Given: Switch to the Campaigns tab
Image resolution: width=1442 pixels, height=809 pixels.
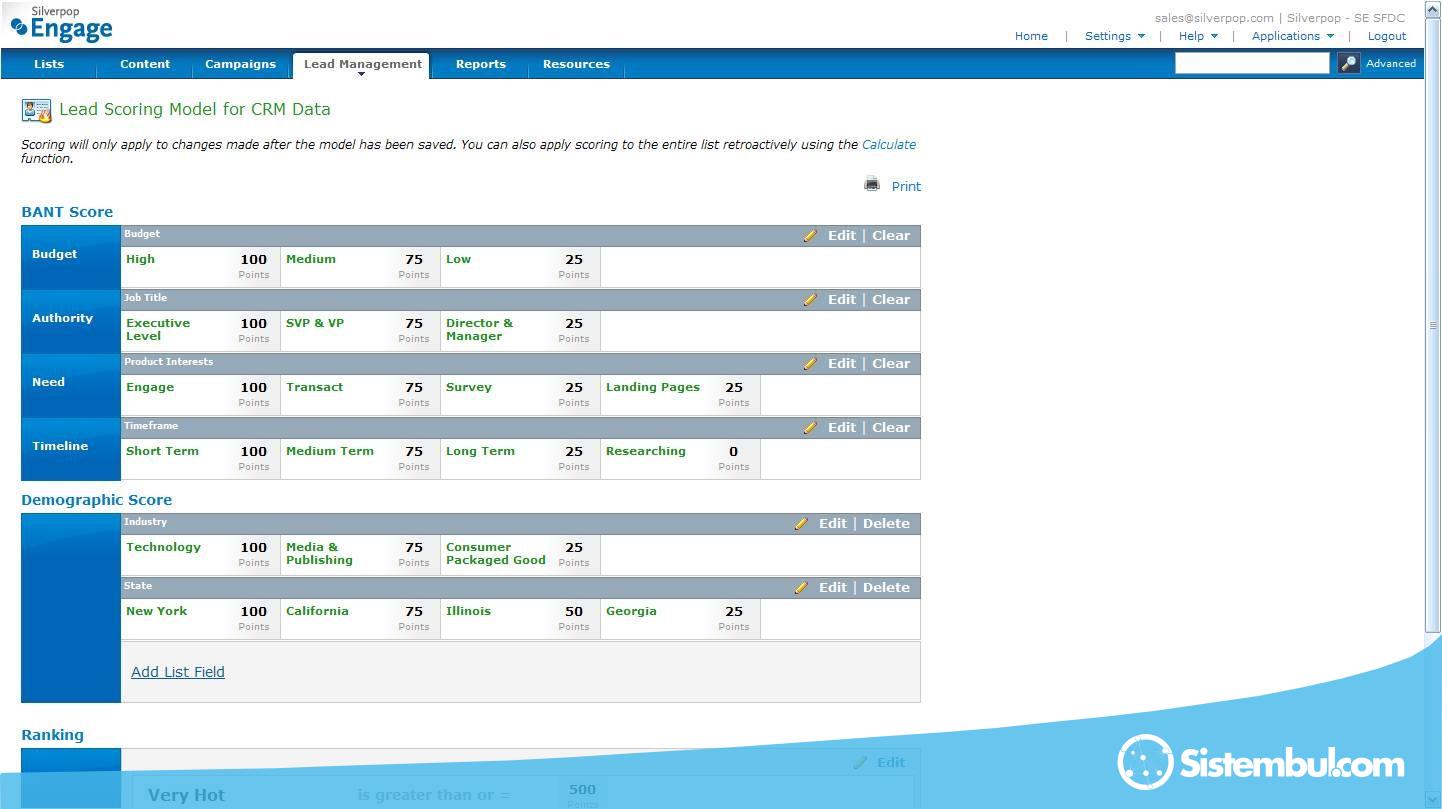Looking at the screenshot, I should pyautogui.click(x=240, y=64).
